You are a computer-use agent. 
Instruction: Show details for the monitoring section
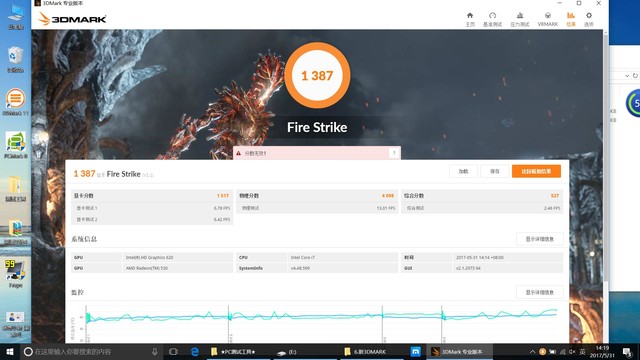tap(540, 292)
